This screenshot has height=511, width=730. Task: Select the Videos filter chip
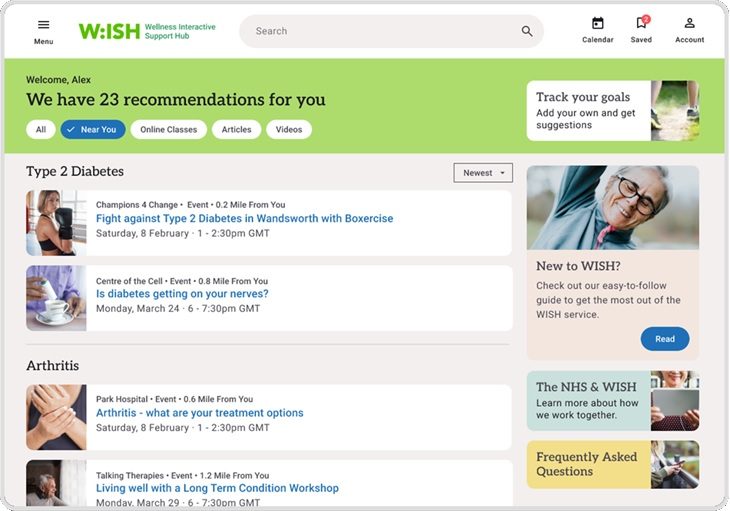click(289, 129)
